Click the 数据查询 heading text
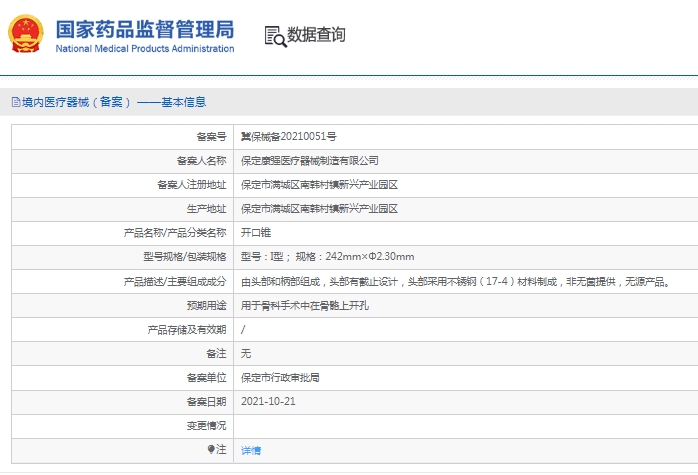The image size is (698, 475). pyautogui.click(x=316, y=35)
